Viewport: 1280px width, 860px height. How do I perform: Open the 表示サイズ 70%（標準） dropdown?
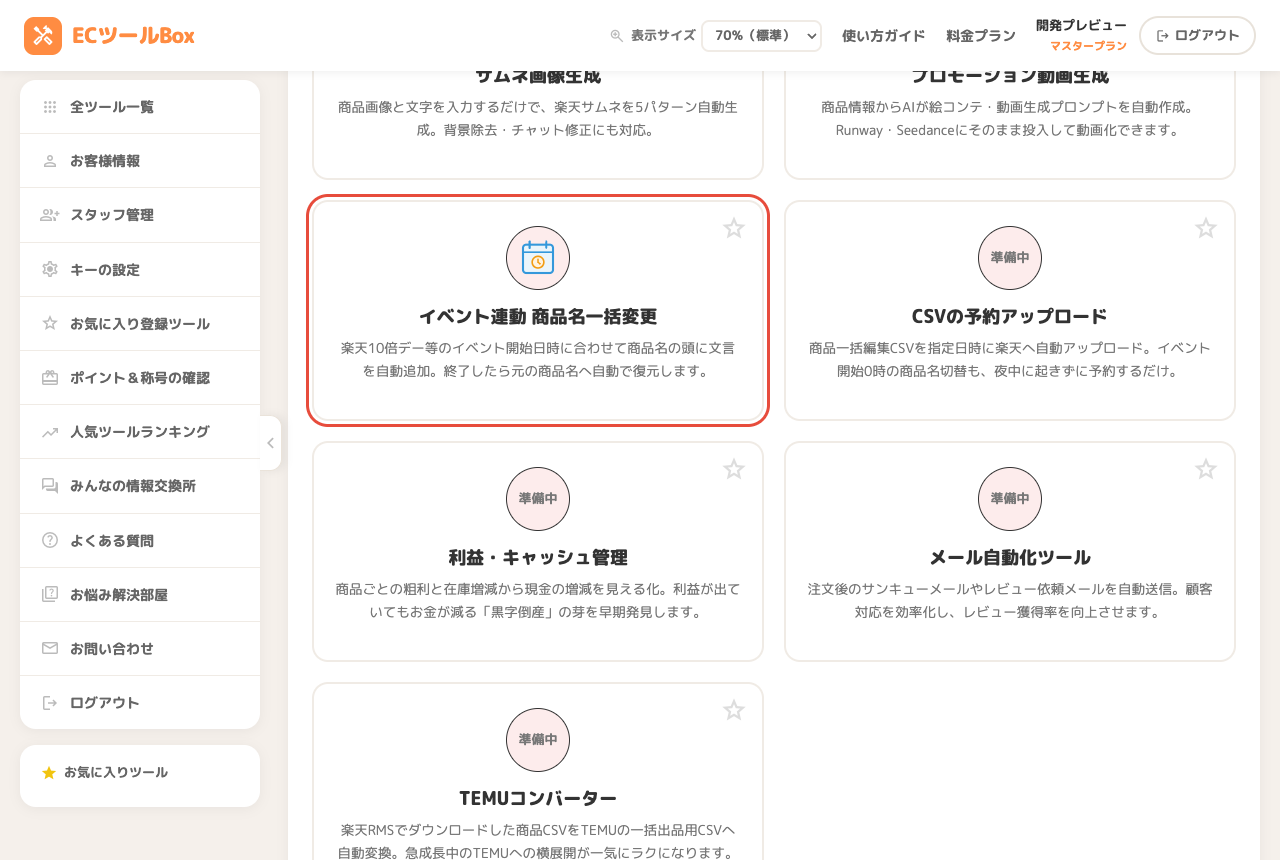point(761,36)
